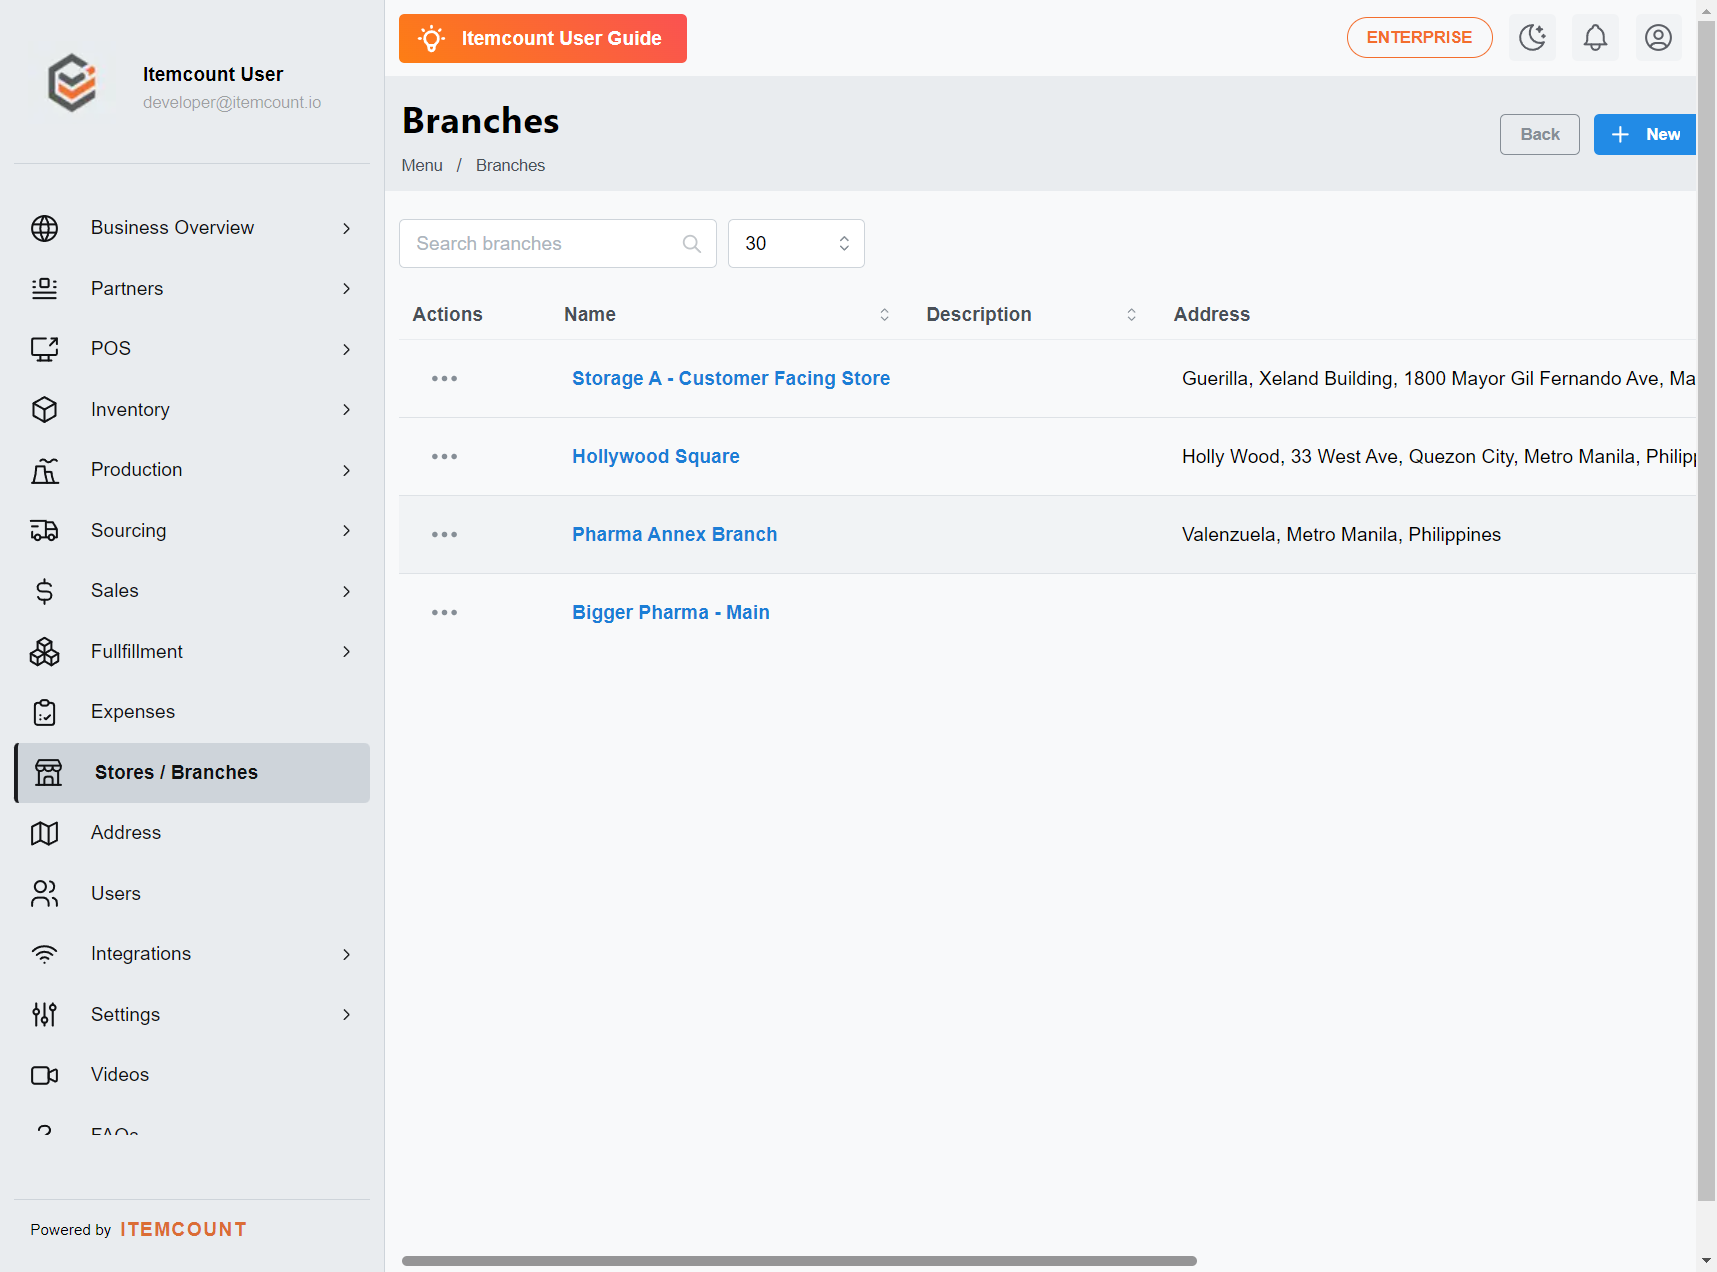Expand the Fullfillment submenu chevron
Image resolution: width=1717 pixels, height=1272 pixels.
click(x=346, y=652)
